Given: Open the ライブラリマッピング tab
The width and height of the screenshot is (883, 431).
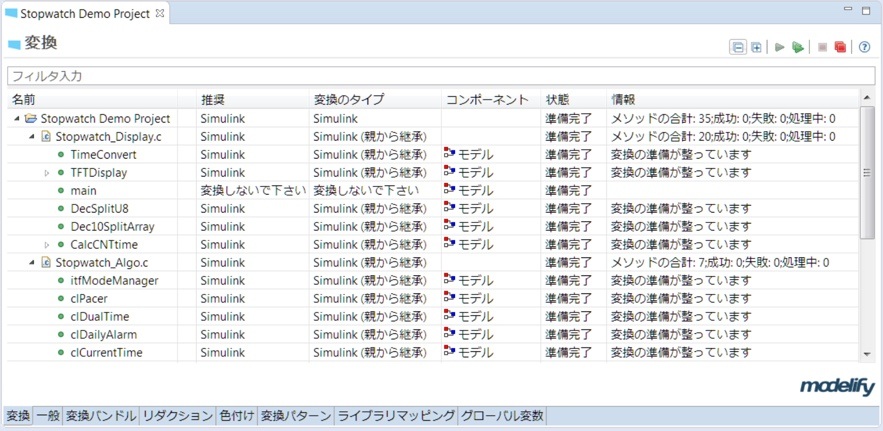Looking at the screenshot, I should (396, 416).
